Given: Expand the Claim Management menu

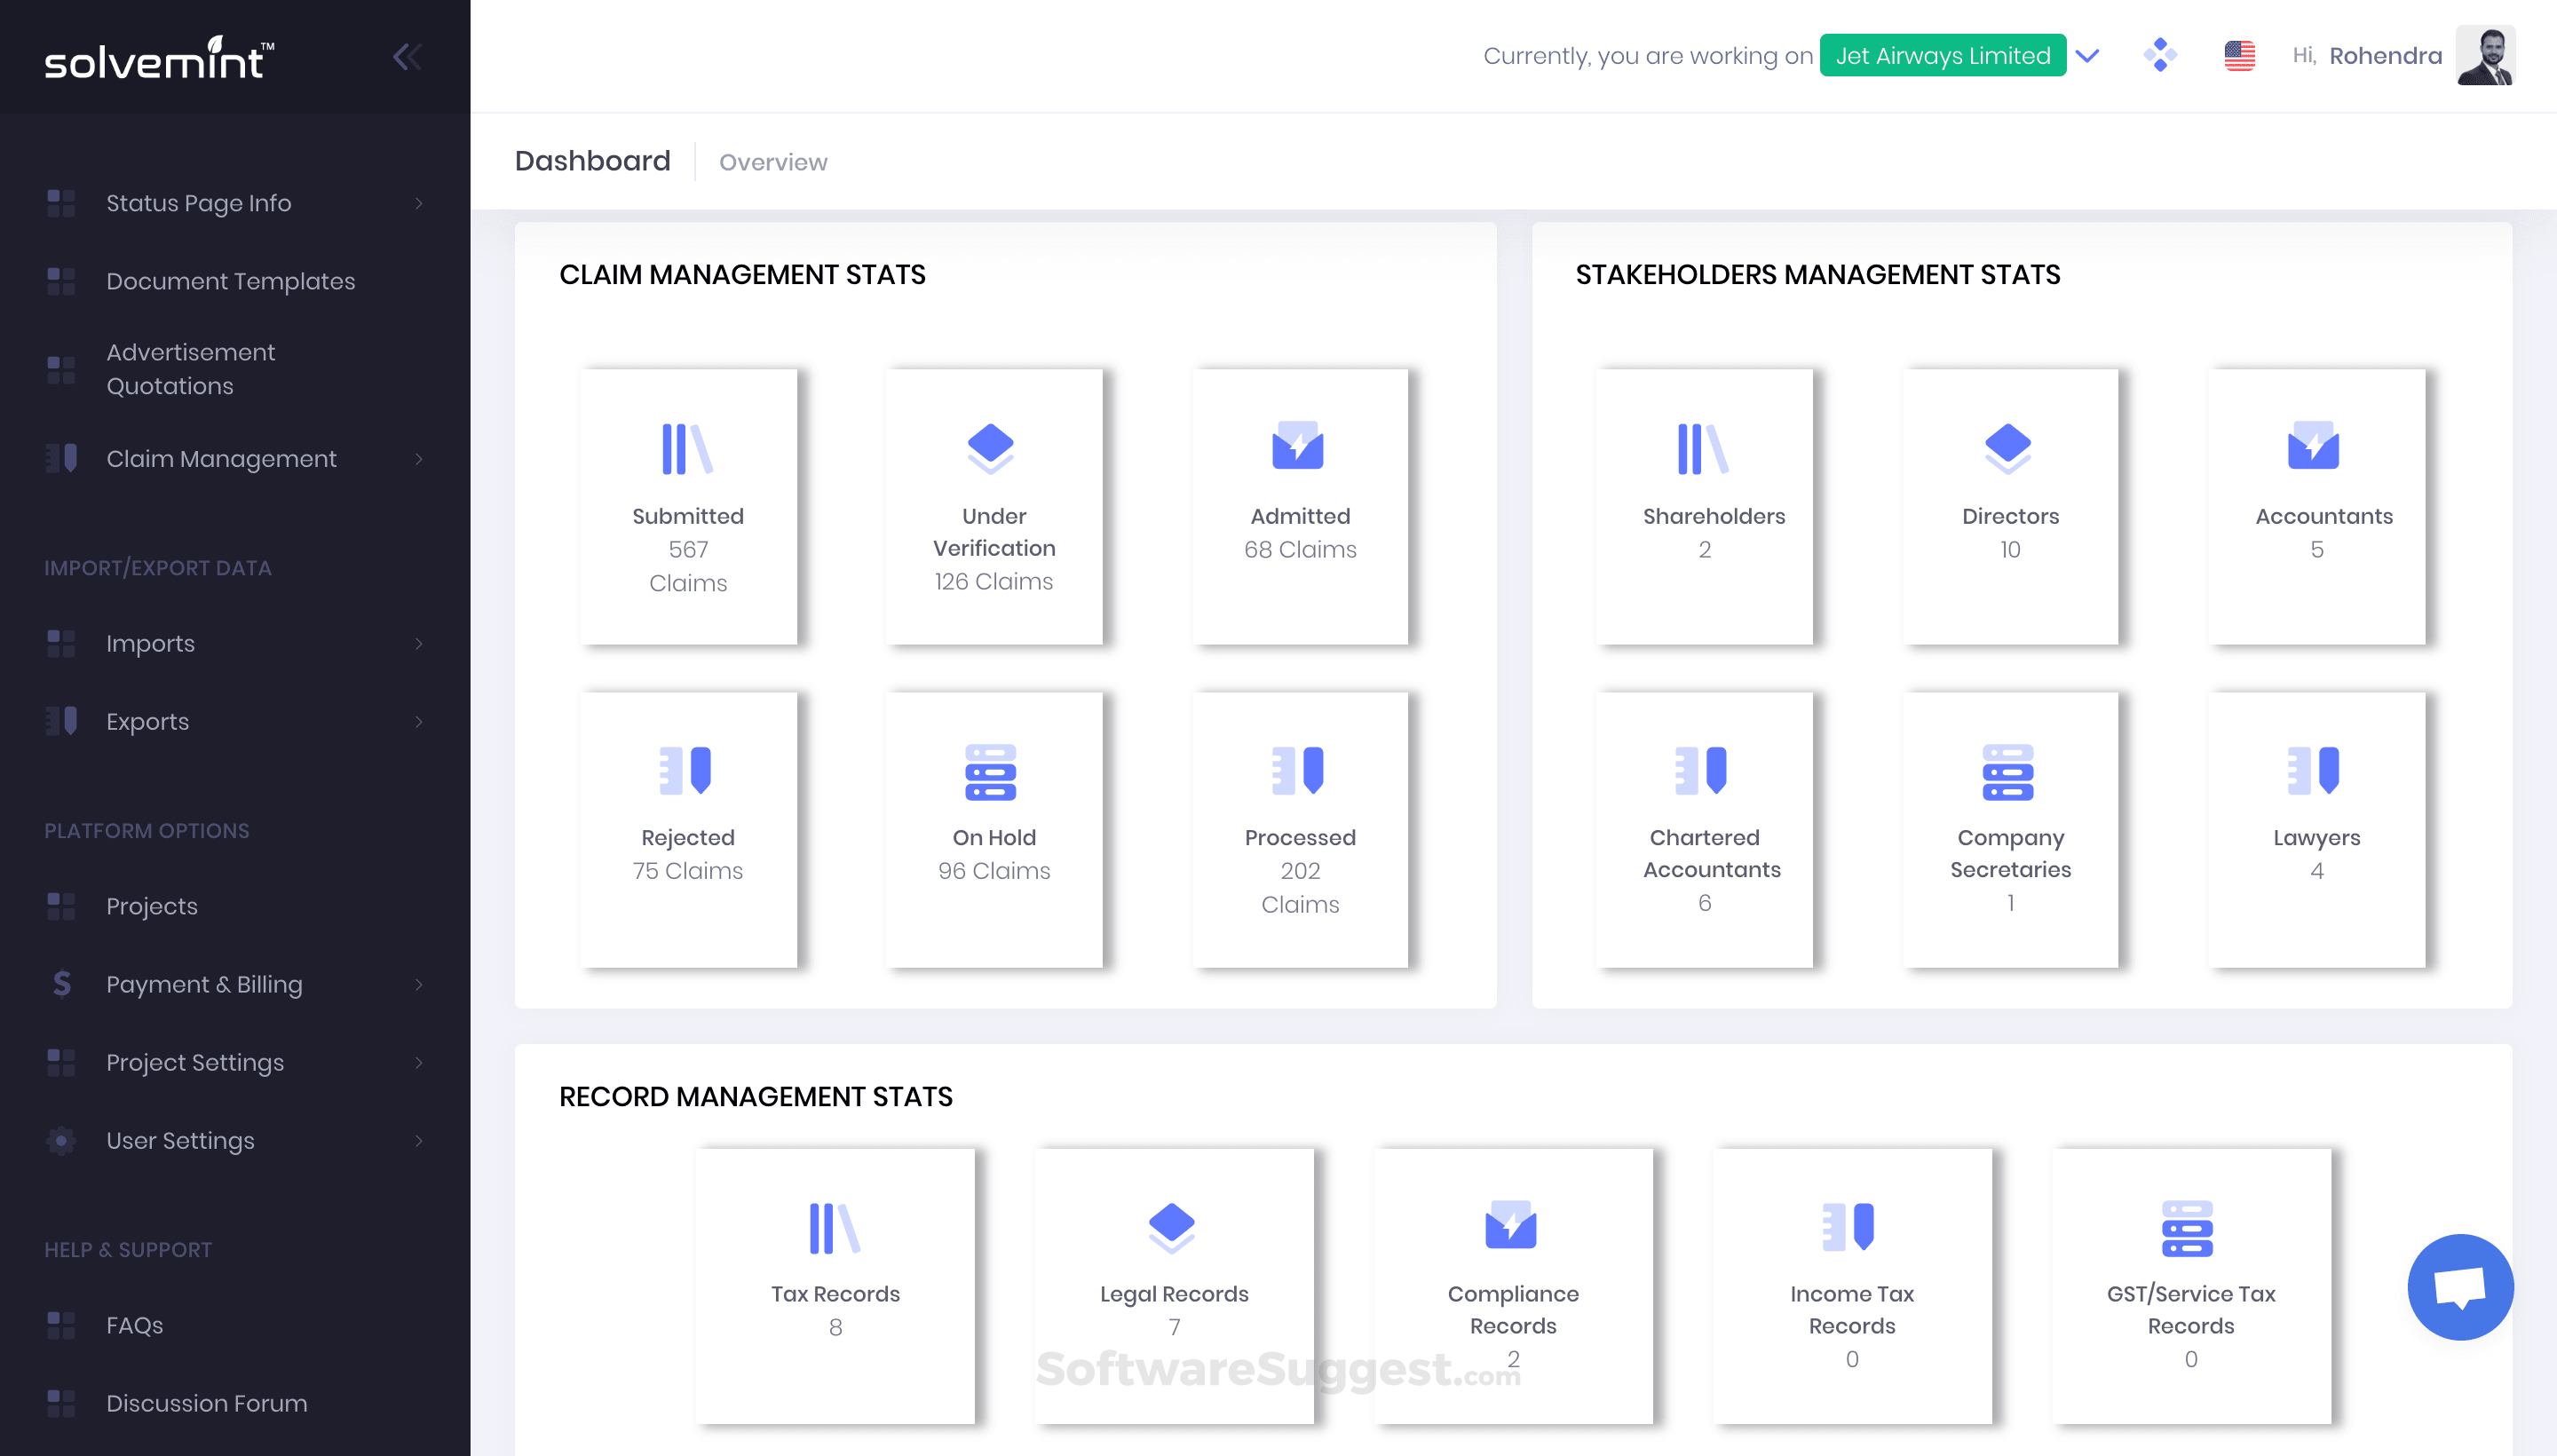Looking at the screenshot, I should point(220,459).
